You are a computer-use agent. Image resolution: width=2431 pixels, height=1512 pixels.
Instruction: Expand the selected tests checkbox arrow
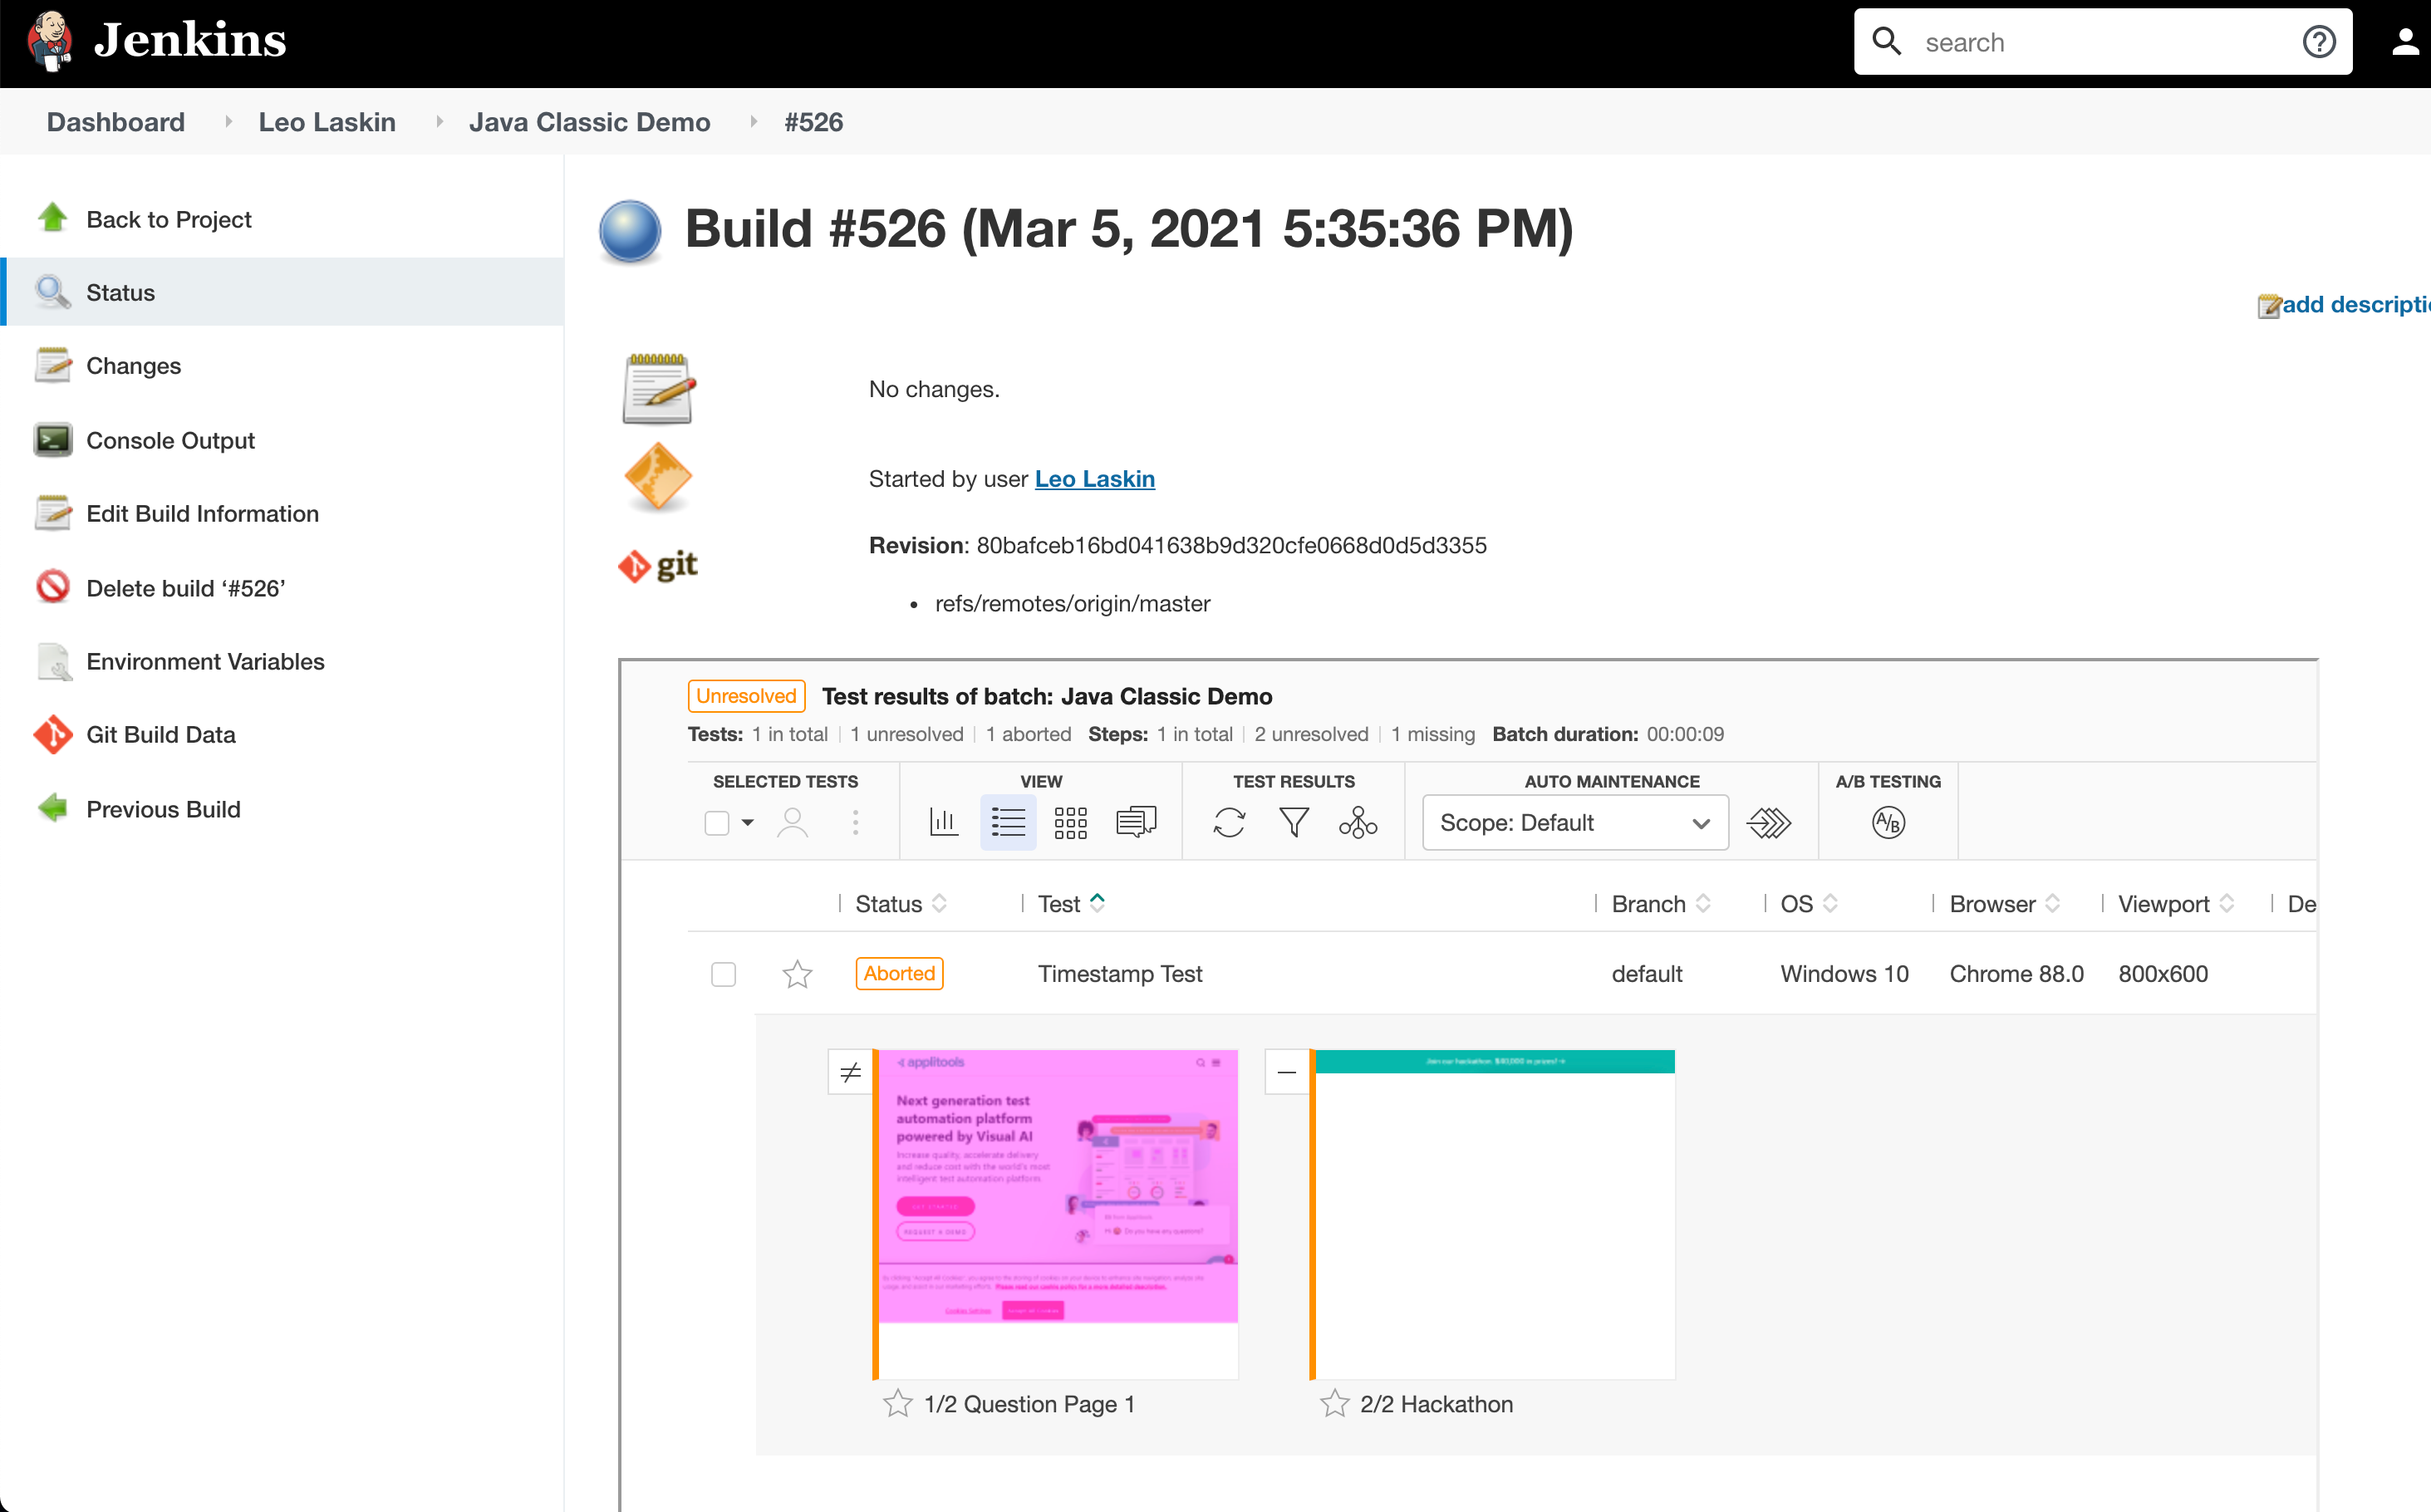pos(747,823)
